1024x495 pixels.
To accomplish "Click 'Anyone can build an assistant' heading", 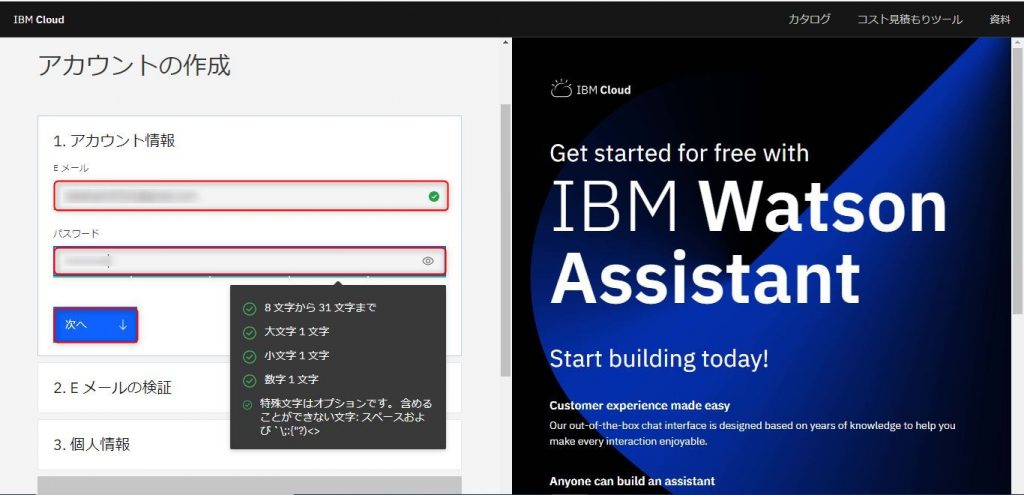I will (632, 481).
